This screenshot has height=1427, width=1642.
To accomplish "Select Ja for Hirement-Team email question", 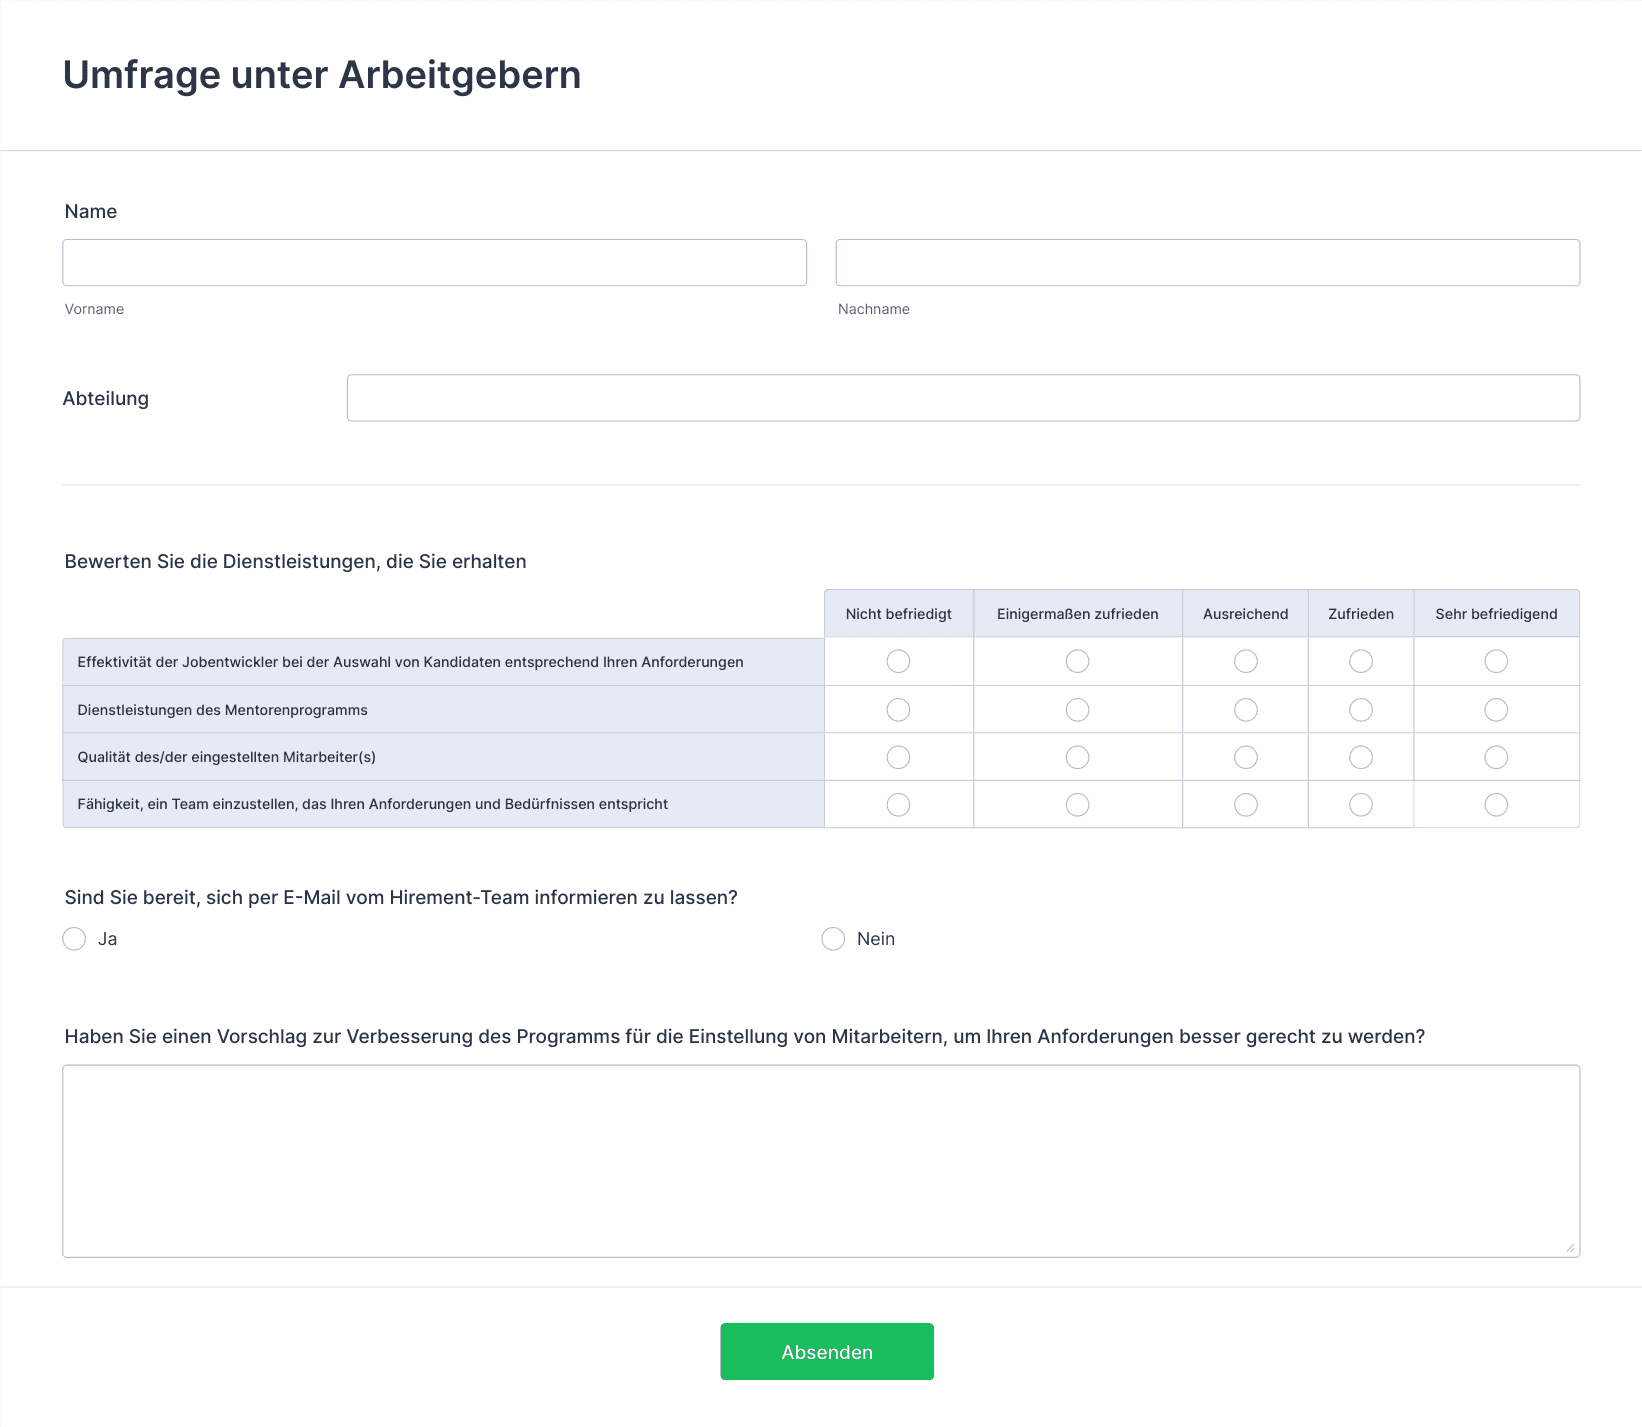I will 74,939.
